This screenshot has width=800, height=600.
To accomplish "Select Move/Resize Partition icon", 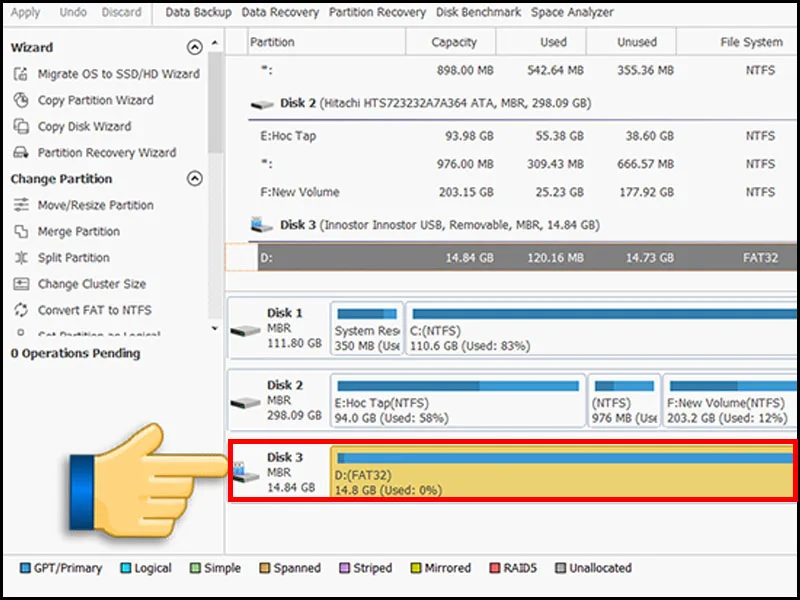I will click(x=21, y=205).
